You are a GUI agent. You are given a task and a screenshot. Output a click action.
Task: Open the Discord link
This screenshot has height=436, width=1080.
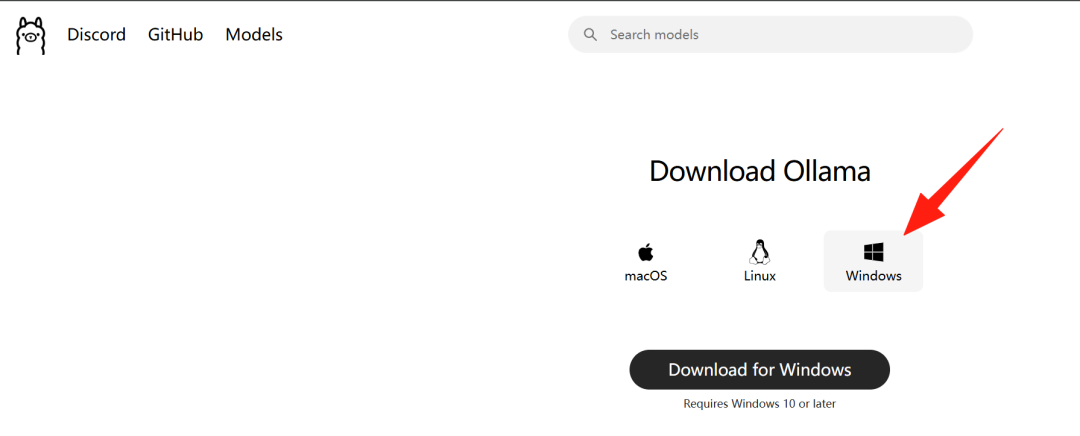(96, 34)
